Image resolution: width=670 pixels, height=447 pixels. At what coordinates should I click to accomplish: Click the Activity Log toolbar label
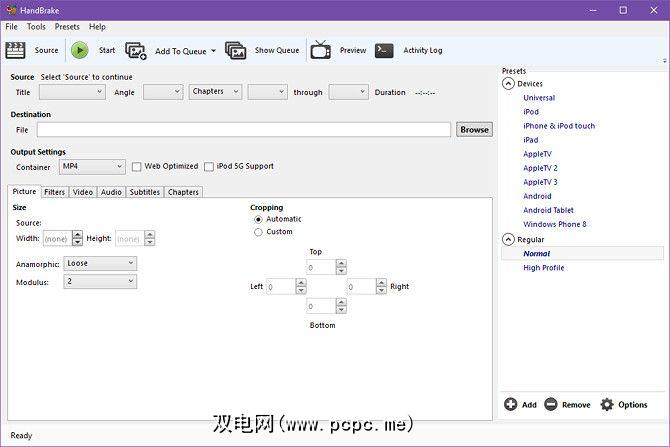click(423, 50)
